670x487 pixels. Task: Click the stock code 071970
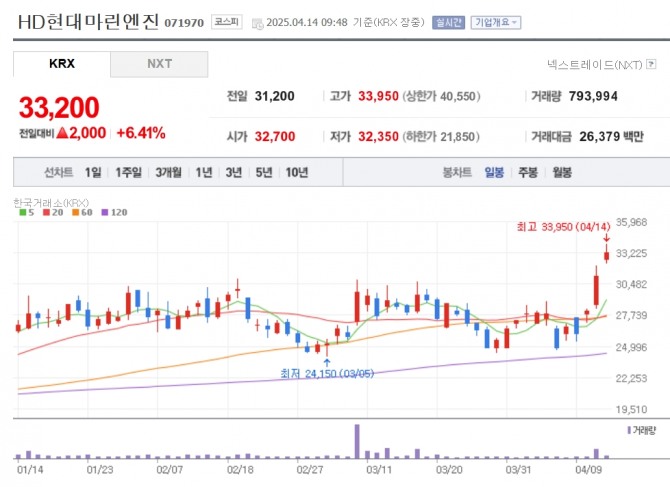point(184,23)
